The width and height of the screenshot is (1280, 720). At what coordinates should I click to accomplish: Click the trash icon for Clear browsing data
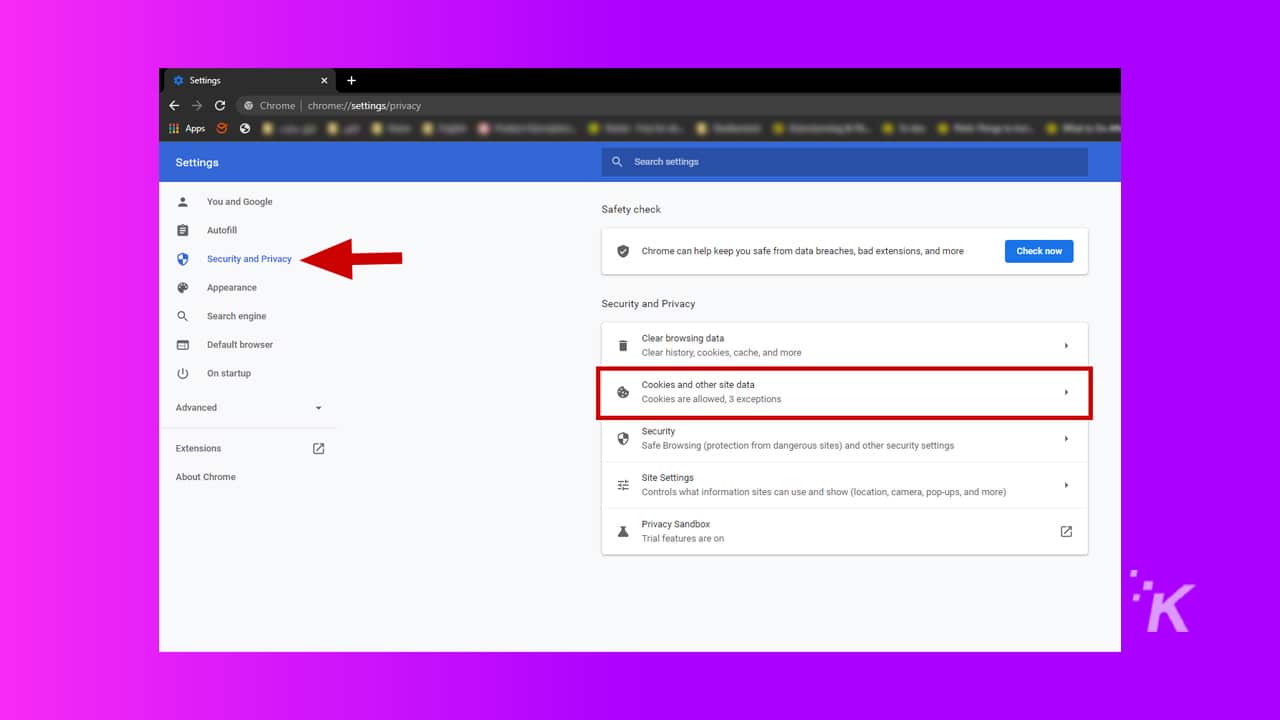click(x=623, y=344)
